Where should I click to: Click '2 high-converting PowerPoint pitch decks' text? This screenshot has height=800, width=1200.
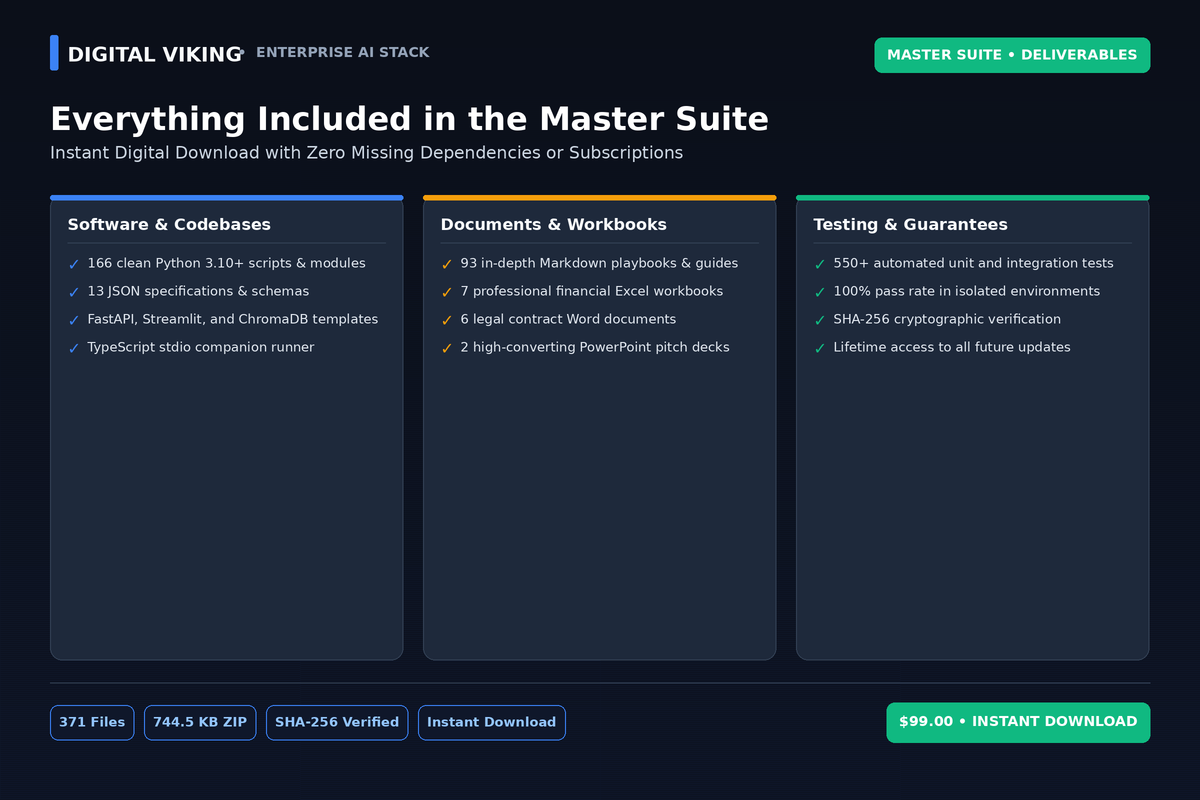(595, 347)
